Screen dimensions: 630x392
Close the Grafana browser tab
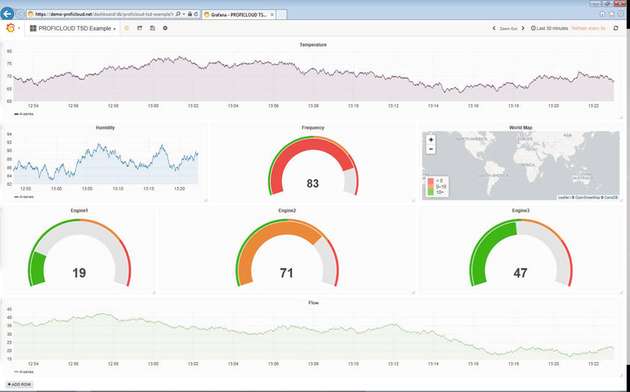(272, 14)
